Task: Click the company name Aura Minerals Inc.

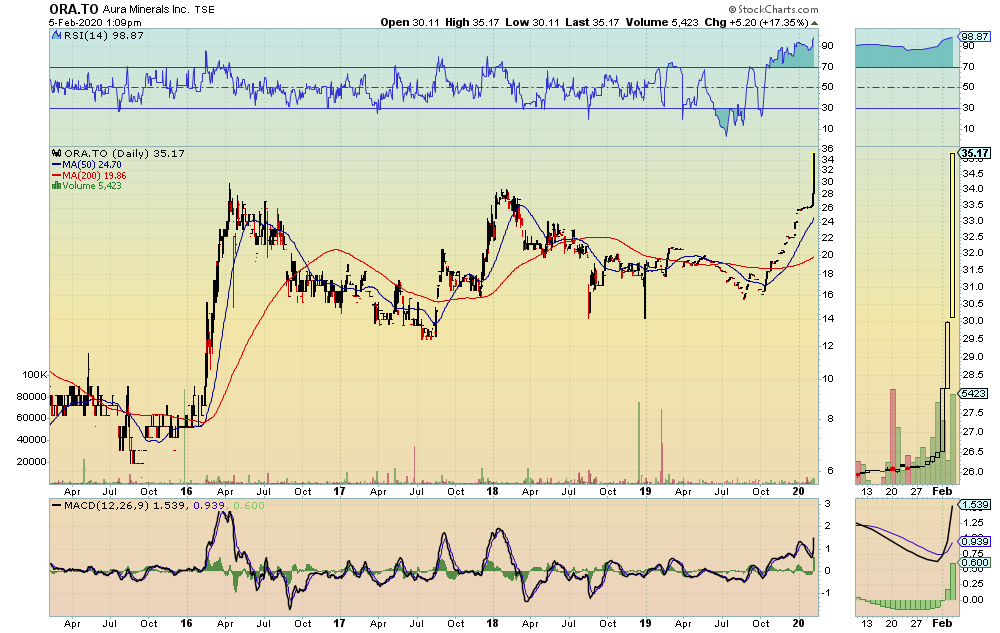Action: pyautogui.click(x=146, y=10)
